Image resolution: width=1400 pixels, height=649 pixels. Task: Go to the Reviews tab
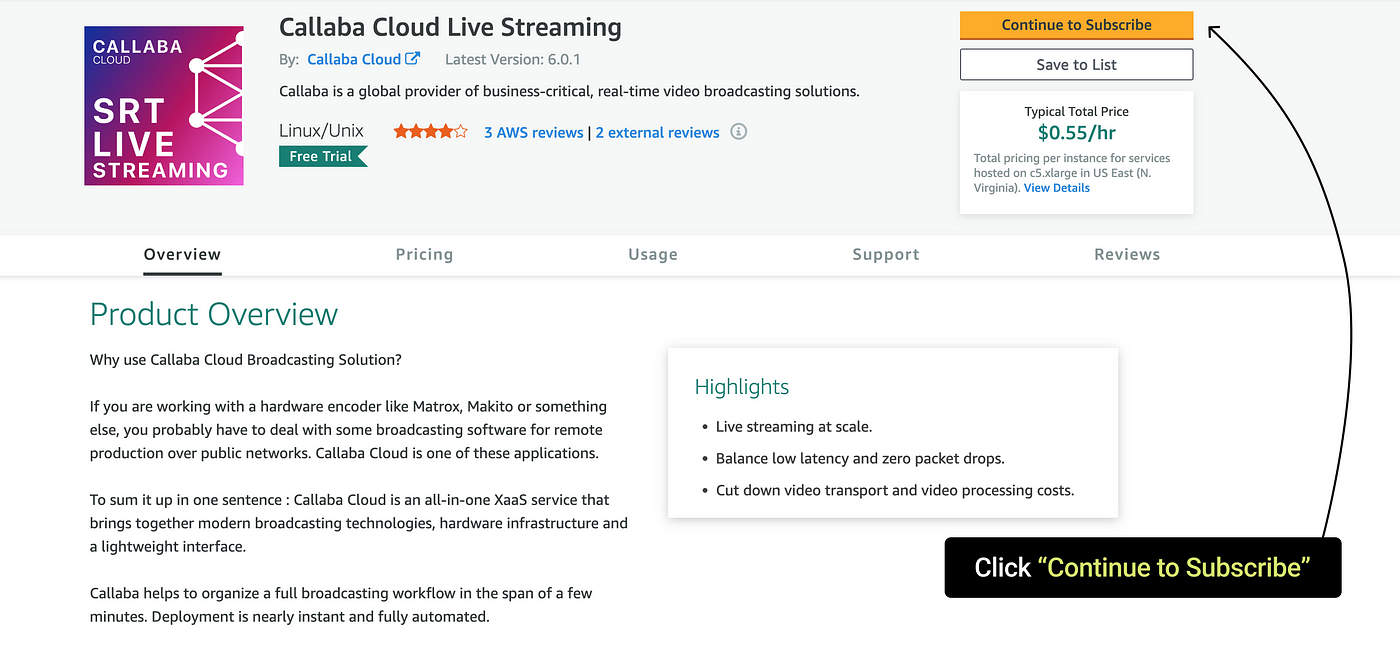pyautogui.click(x=1127, y=254)
